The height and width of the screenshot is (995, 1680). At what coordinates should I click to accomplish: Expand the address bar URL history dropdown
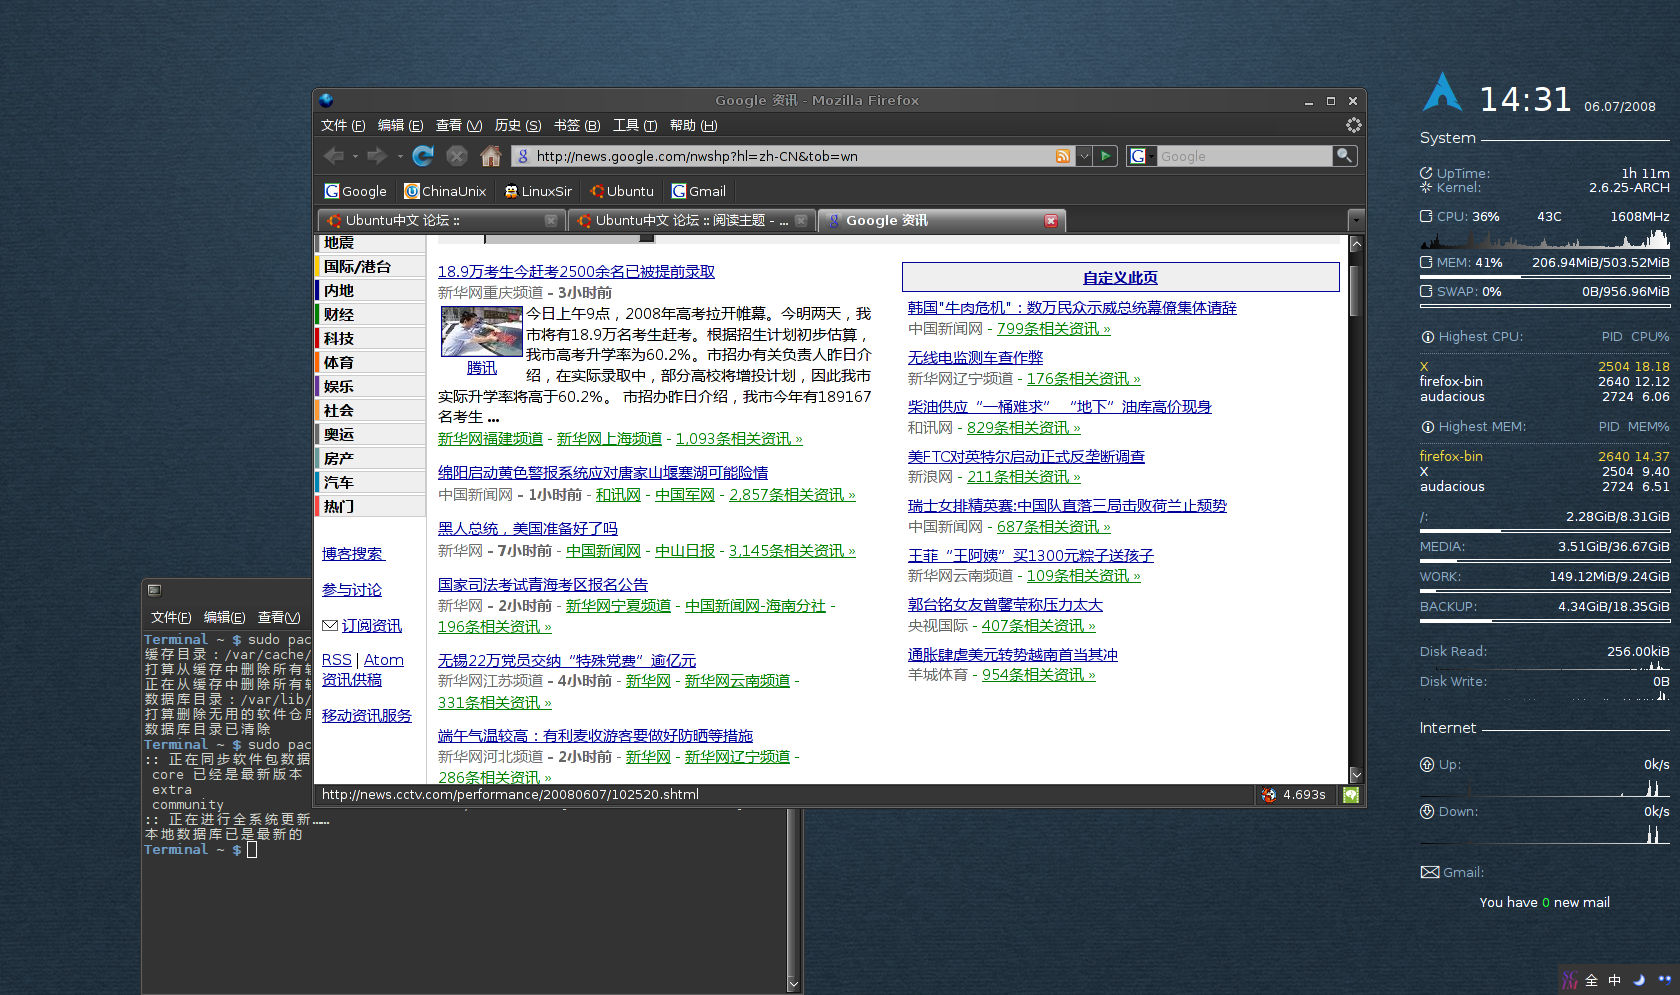pos(1083,156)
